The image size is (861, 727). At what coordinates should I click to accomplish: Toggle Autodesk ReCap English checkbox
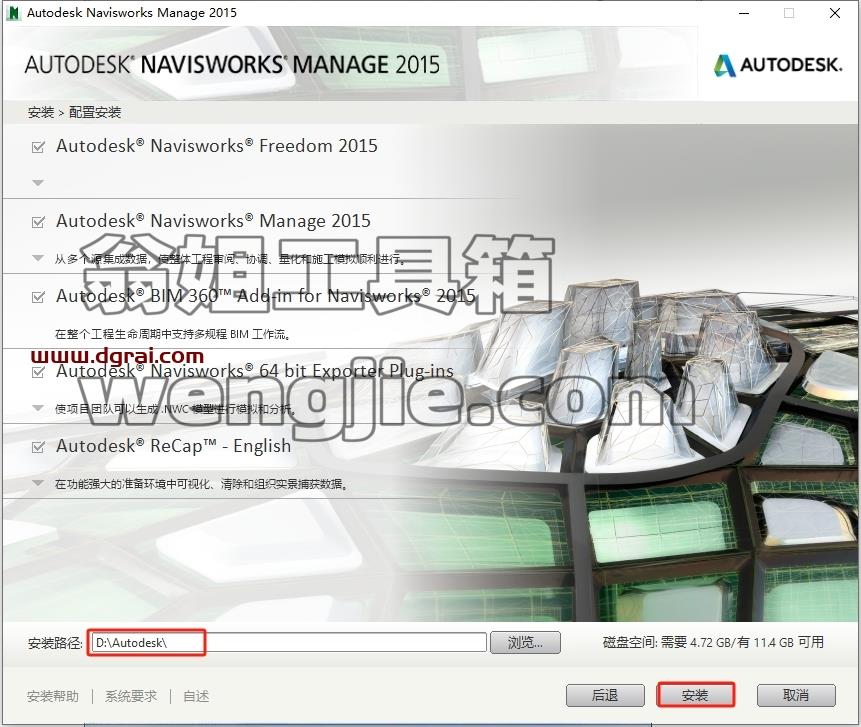pos(38,447)
